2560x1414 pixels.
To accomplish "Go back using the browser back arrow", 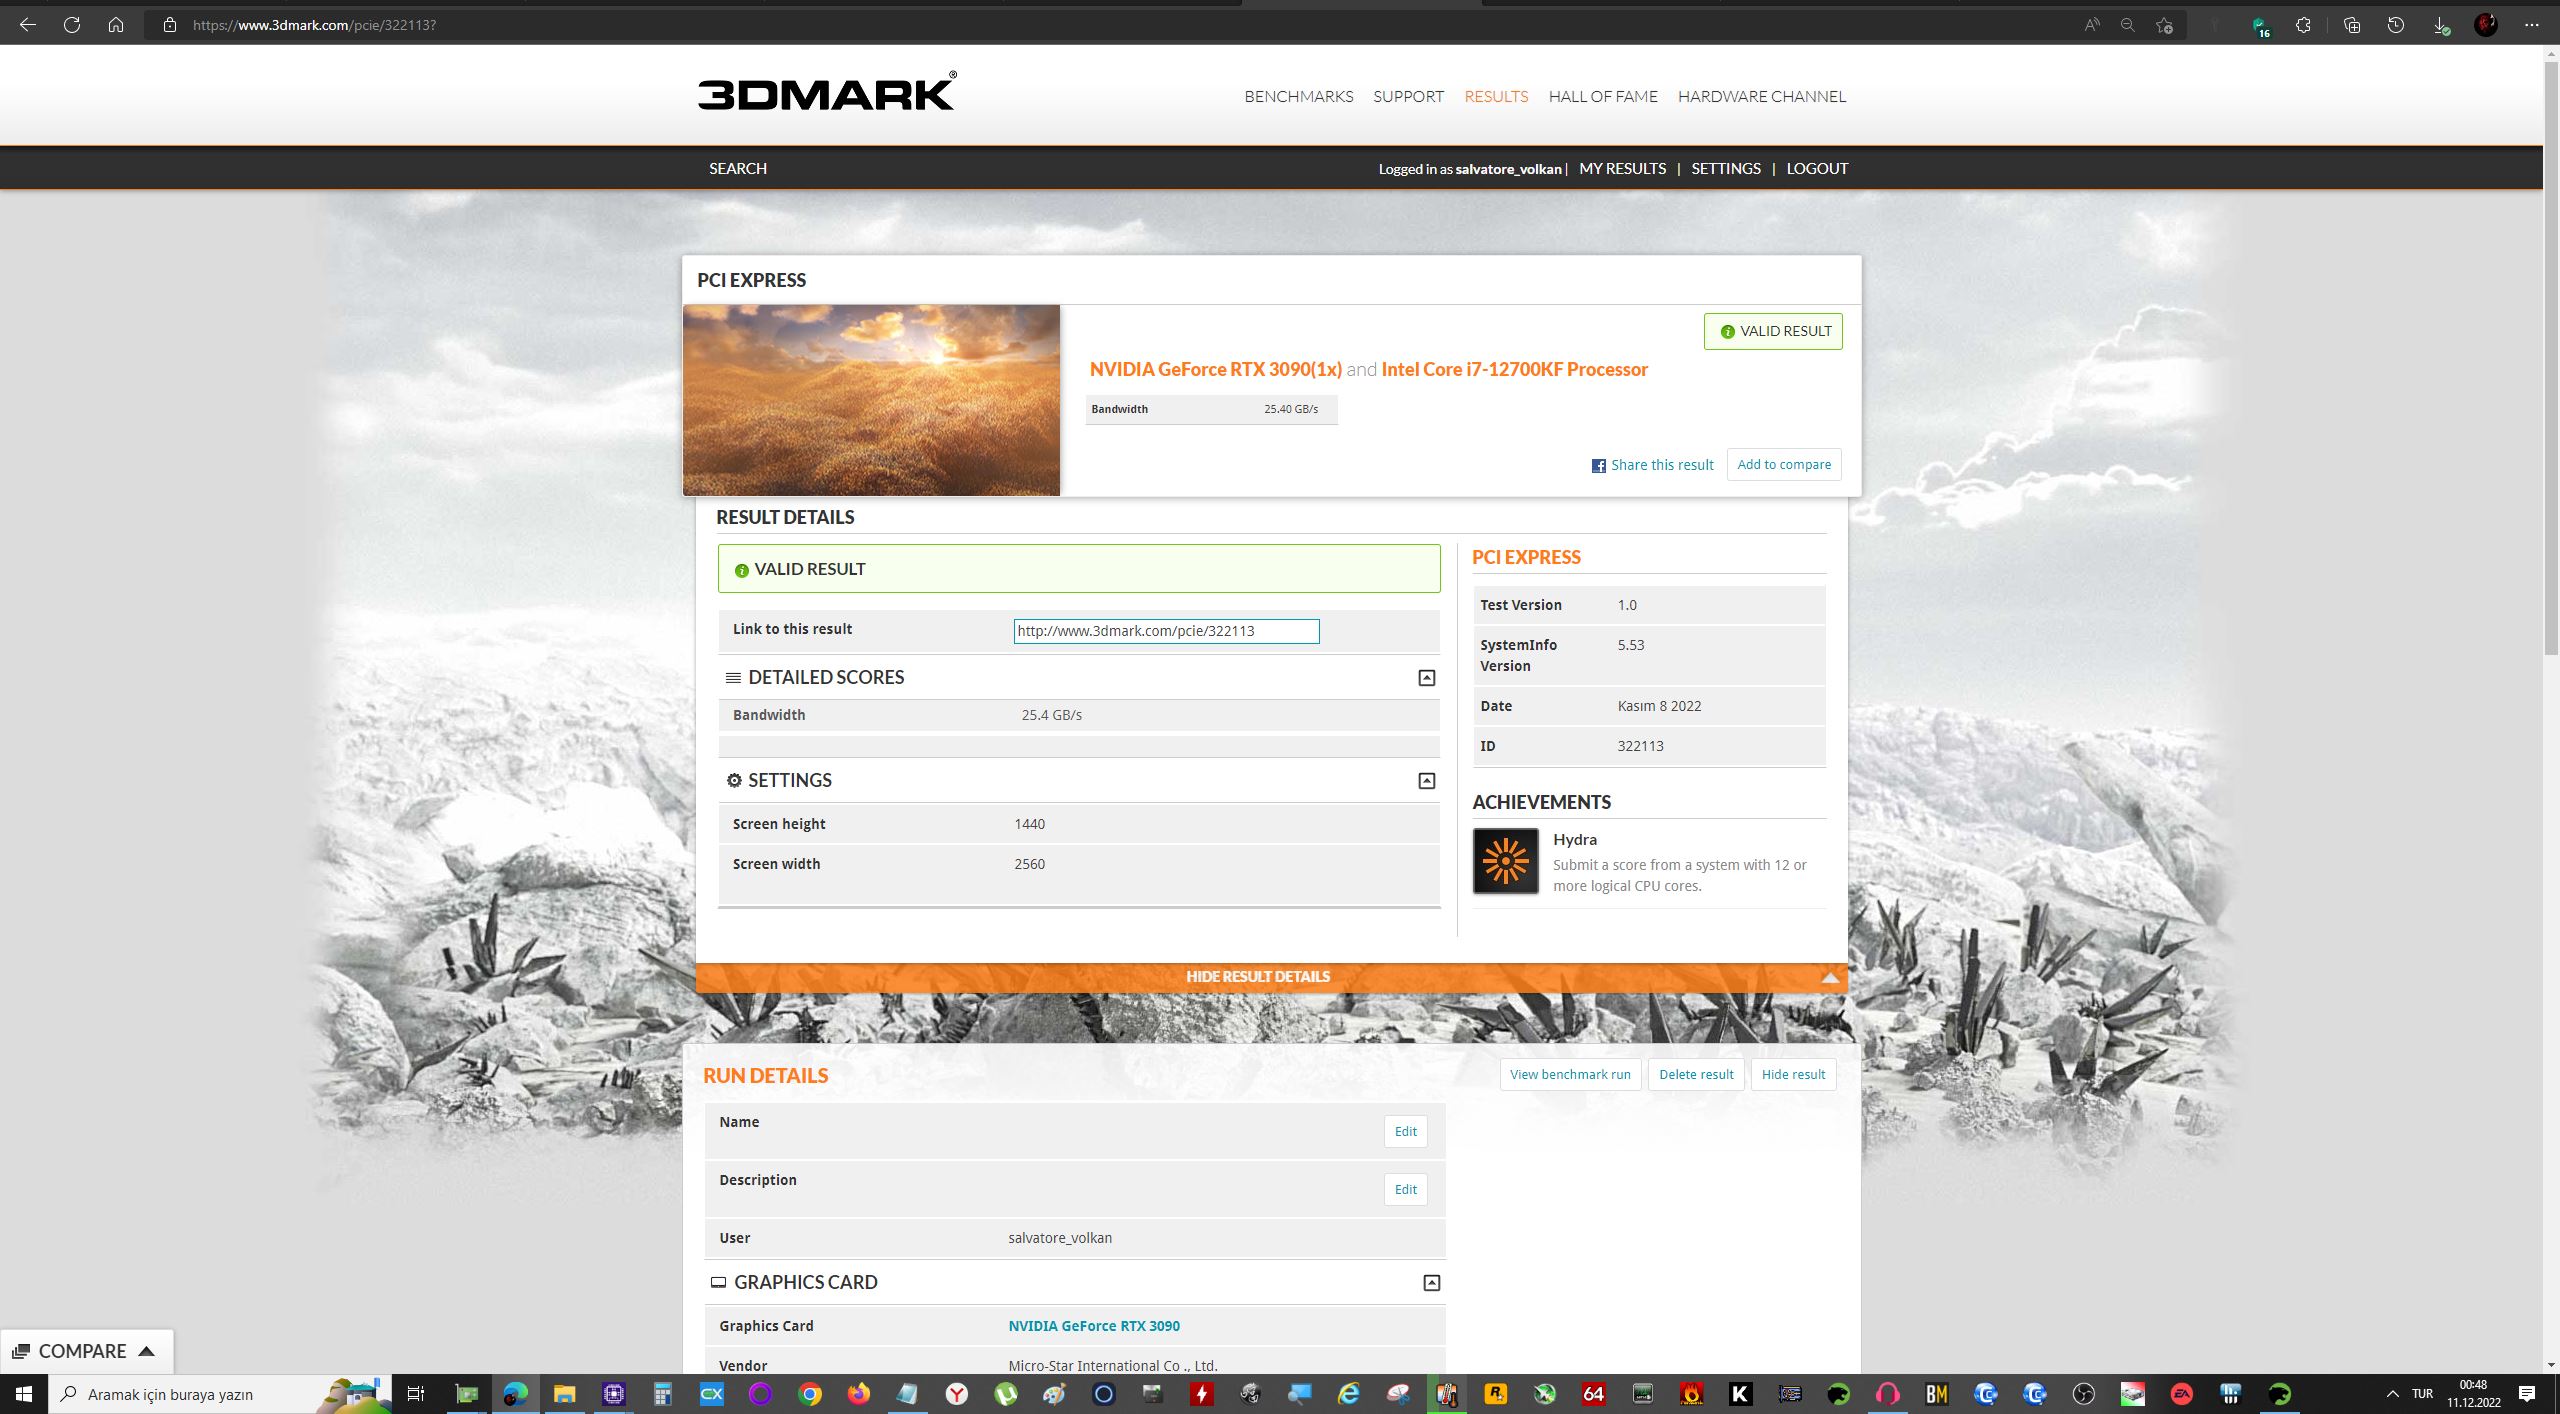I will (28, 25).
